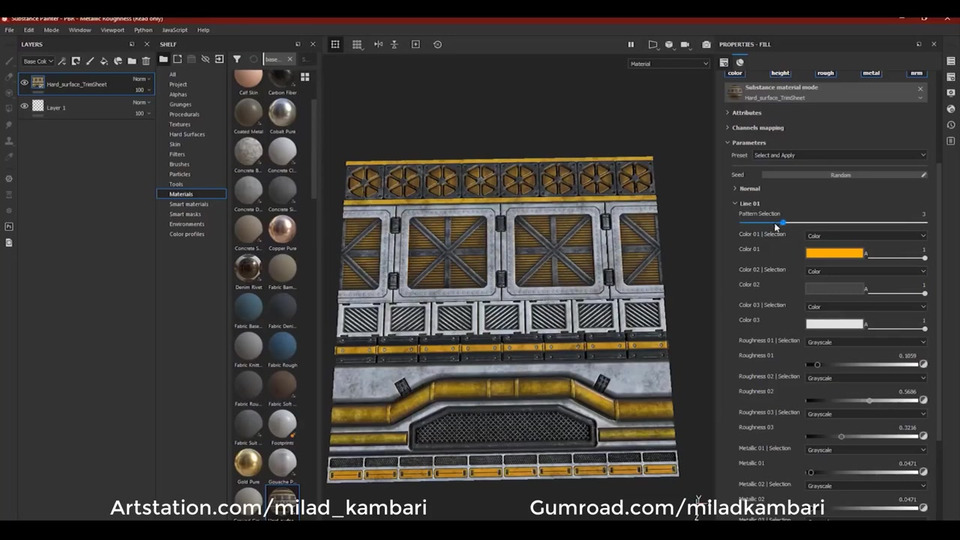Open Color 01 Selection dropdown
The width and height of the screenshot is (960, 540).
click(x=866, y=236)
